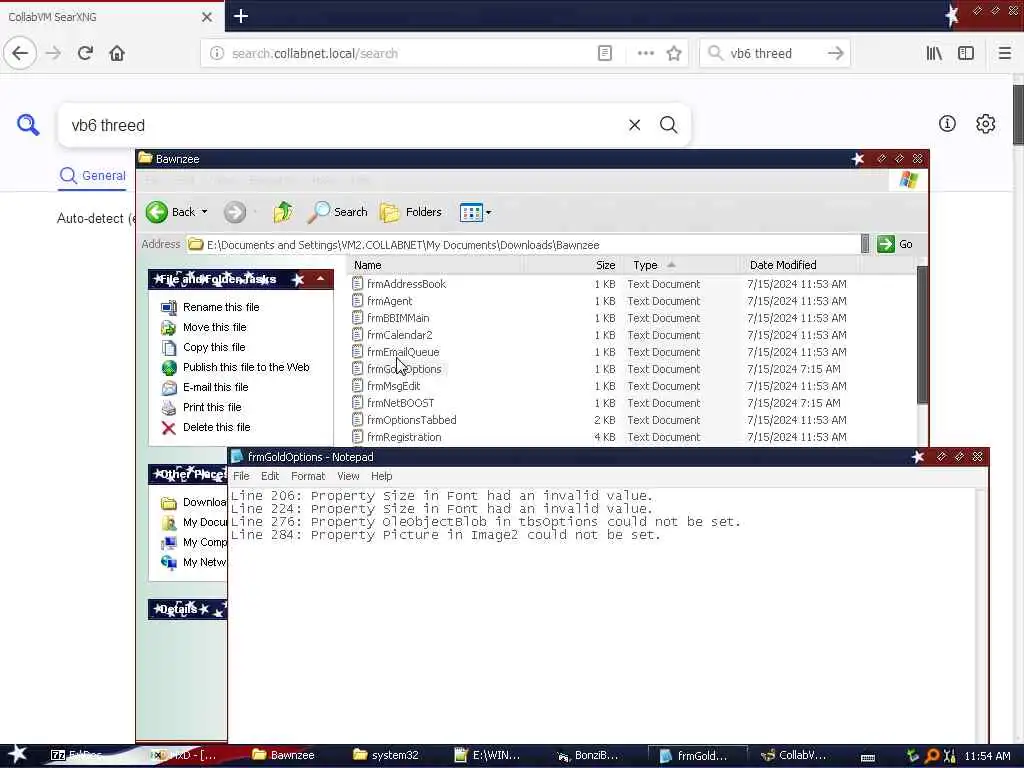1024x768 pixels.
Task: Sort files by Date Modified column
Action: (x=799, y=265)
